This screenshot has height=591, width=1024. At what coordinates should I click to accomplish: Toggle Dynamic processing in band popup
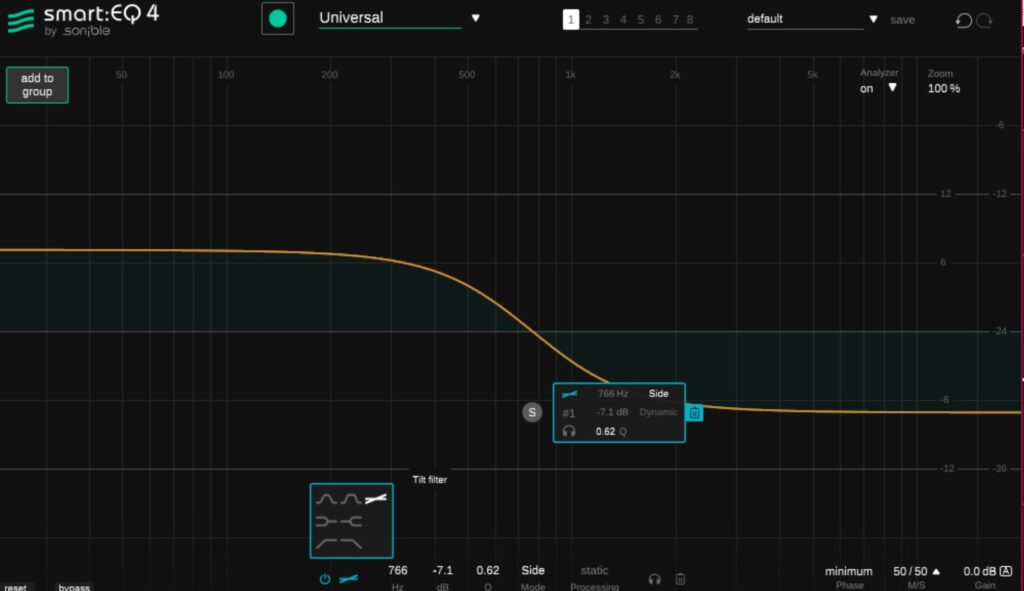[x=658, y=412]
